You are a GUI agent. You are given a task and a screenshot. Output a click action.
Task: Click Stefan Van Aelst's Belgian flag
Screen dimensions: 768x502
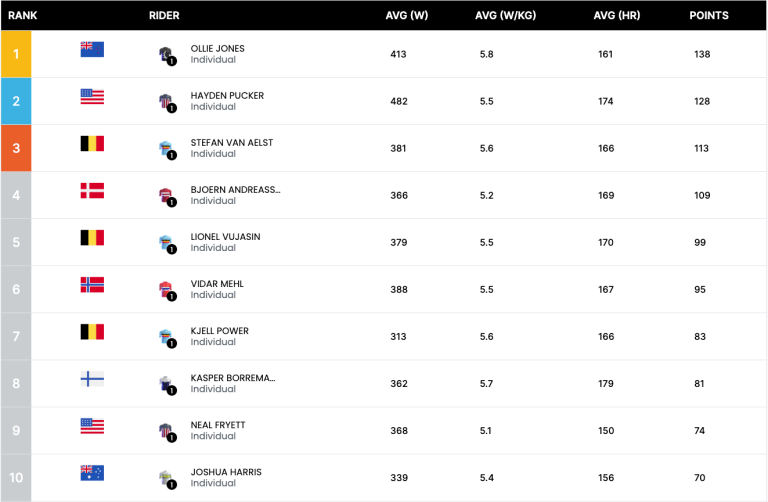click(92, 144)
